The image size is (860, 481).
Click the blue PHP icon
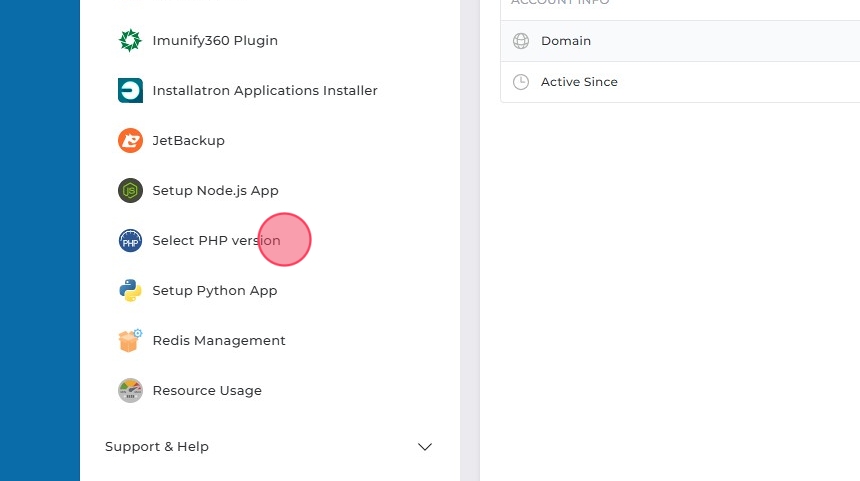[130, 241]
